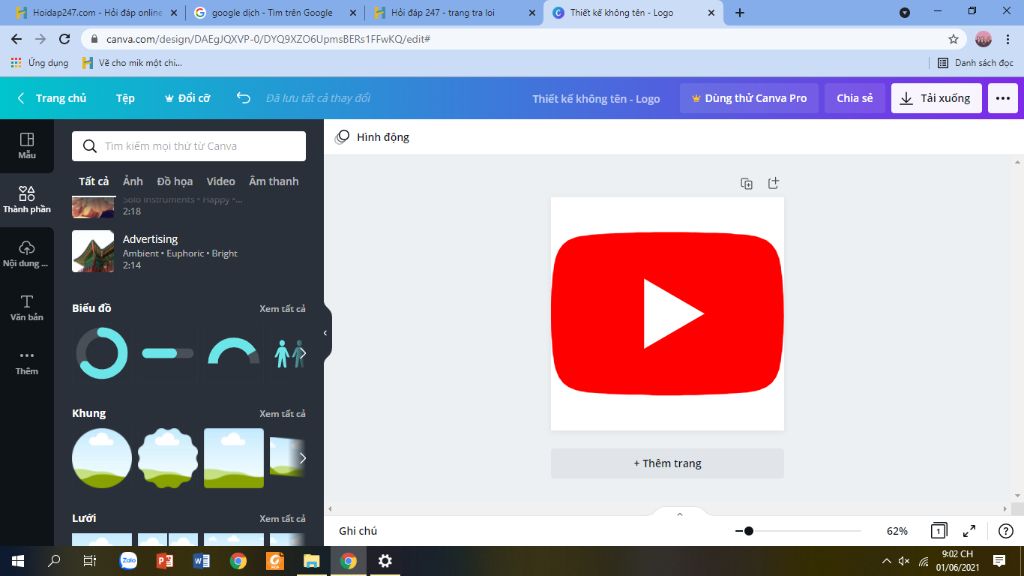Click the browser reload button

tap(64, 39)
